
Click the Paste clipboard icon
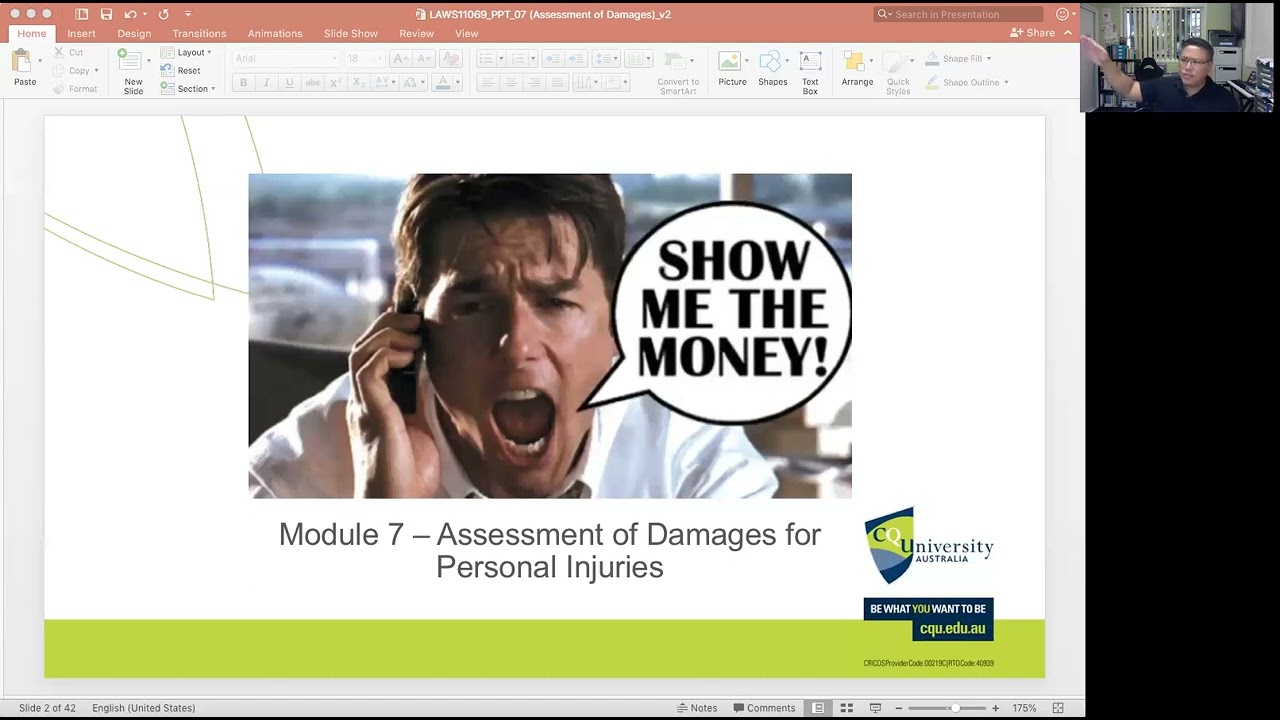22,62
